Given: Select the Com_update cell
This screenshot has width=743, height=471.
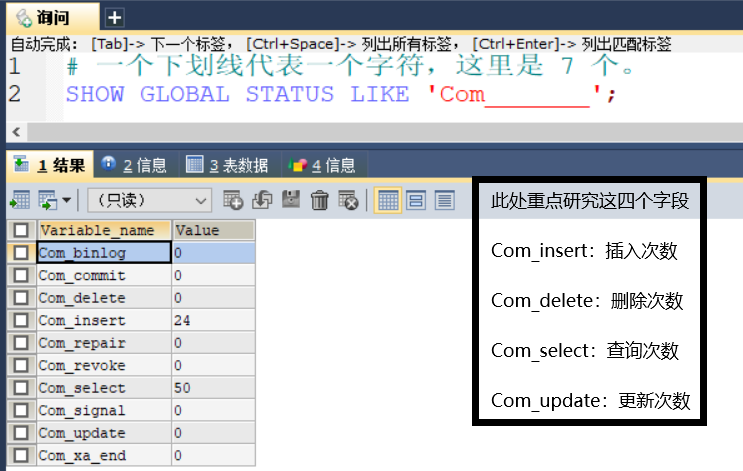Looking at the screenshot, I should pyautogui.click(x=104, y=433).
